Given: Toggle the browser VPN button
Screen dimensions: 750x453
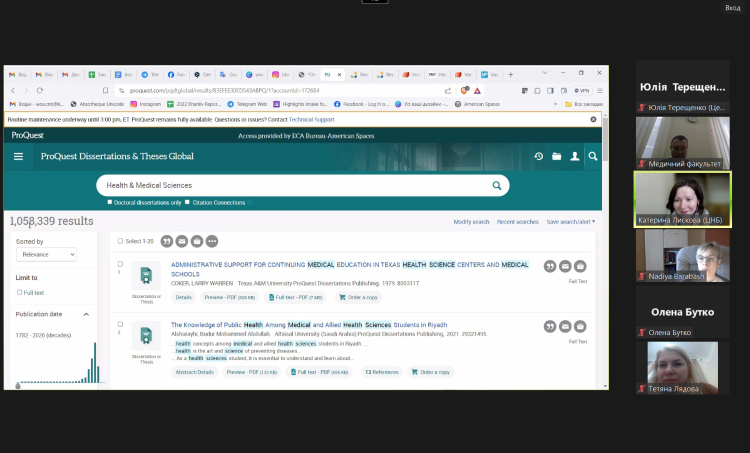Looking at the screenshot, I should [x=582, y=90].
